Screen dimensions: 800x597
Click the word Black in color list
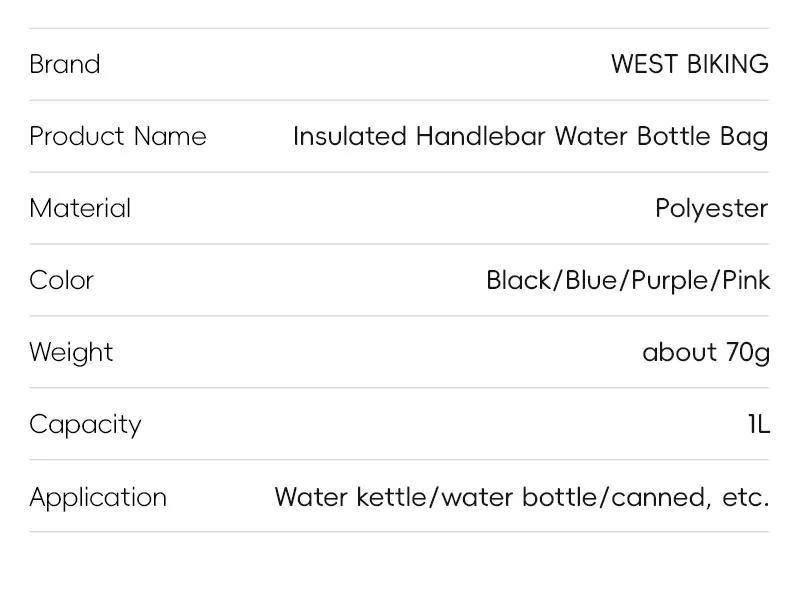point(519,280)
